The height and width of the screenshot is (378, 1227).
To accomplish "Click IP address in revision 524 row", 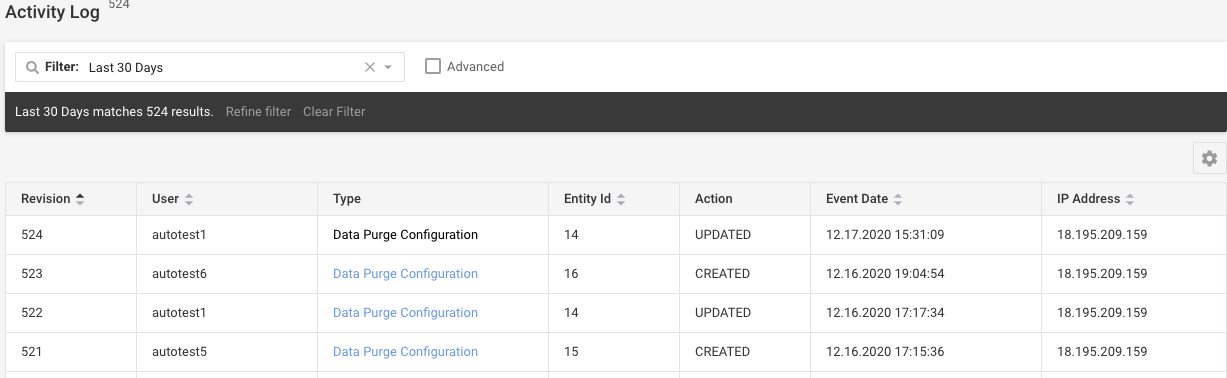I will click(x=1102, y=235).
